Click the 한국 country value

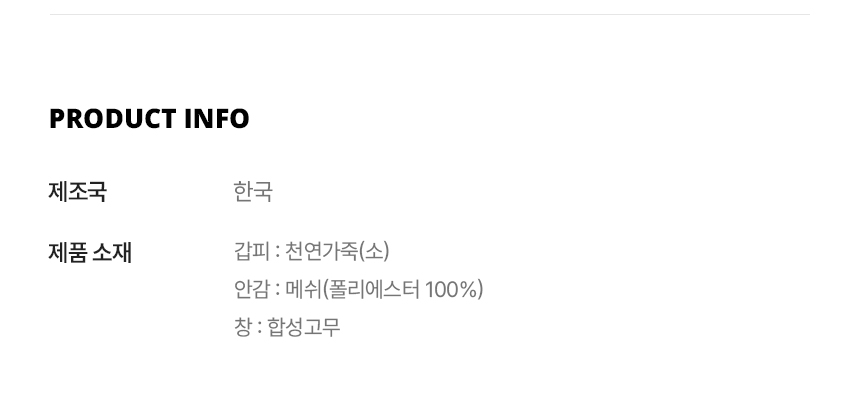(x=253, y=191)
